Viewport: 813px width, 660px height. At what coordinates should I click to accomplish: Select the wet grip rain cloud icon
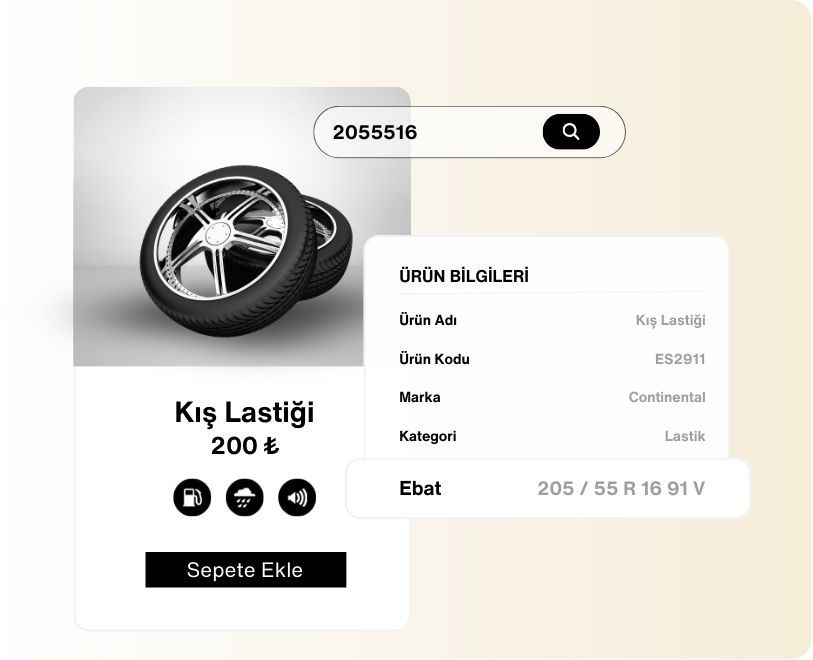(245, 498)
